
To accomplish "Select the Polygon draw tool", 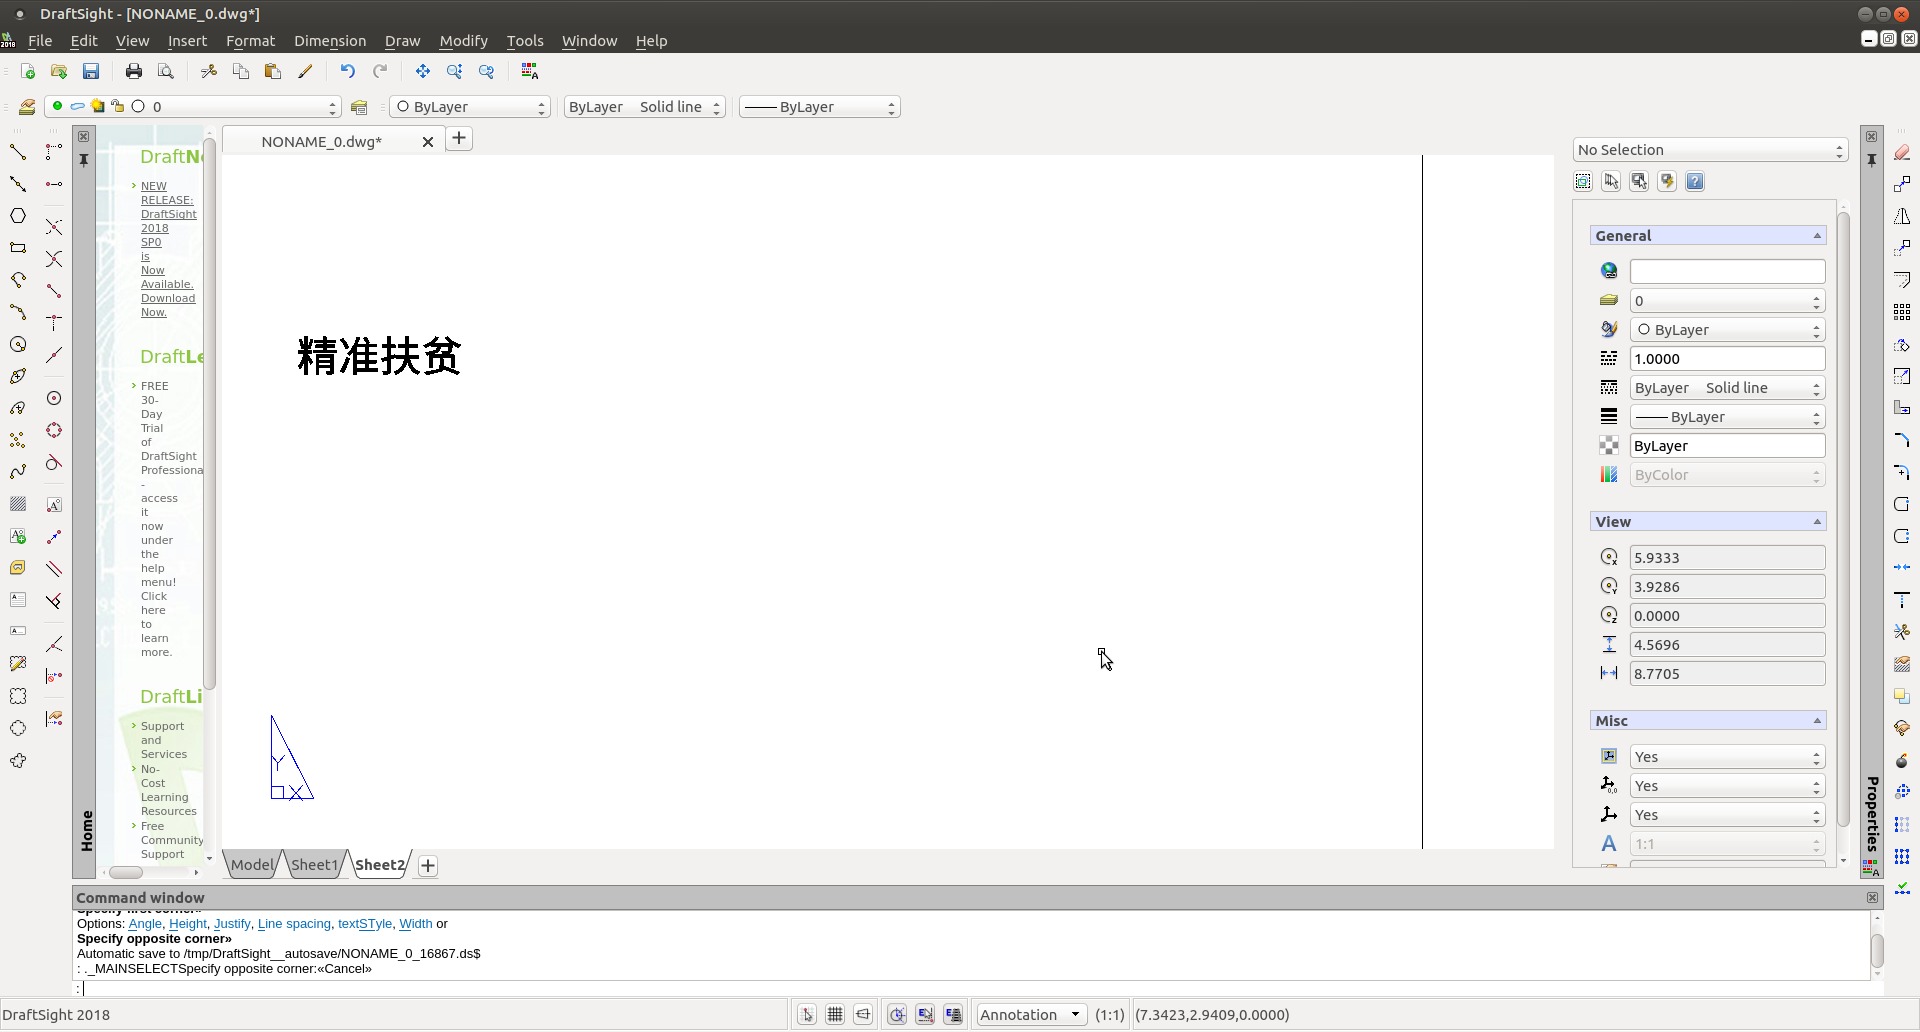I will [18, 216].
